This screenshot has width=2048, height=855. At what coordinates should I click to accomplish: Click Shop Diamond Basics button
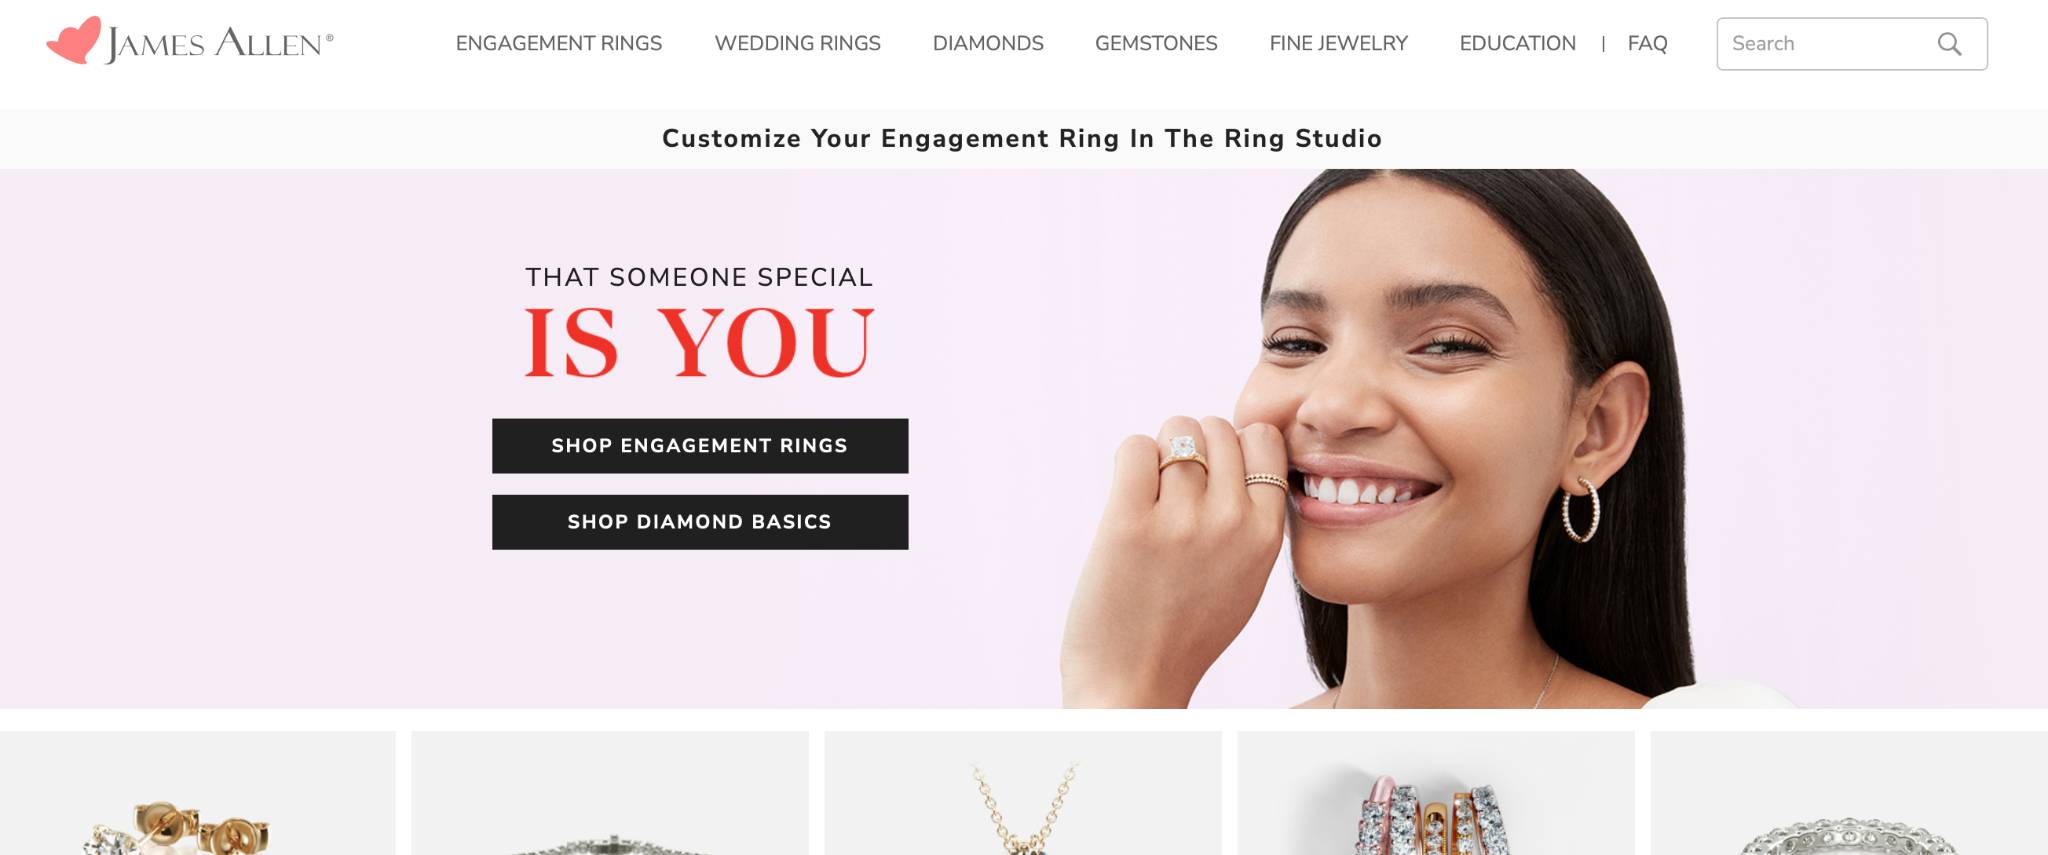700,522
